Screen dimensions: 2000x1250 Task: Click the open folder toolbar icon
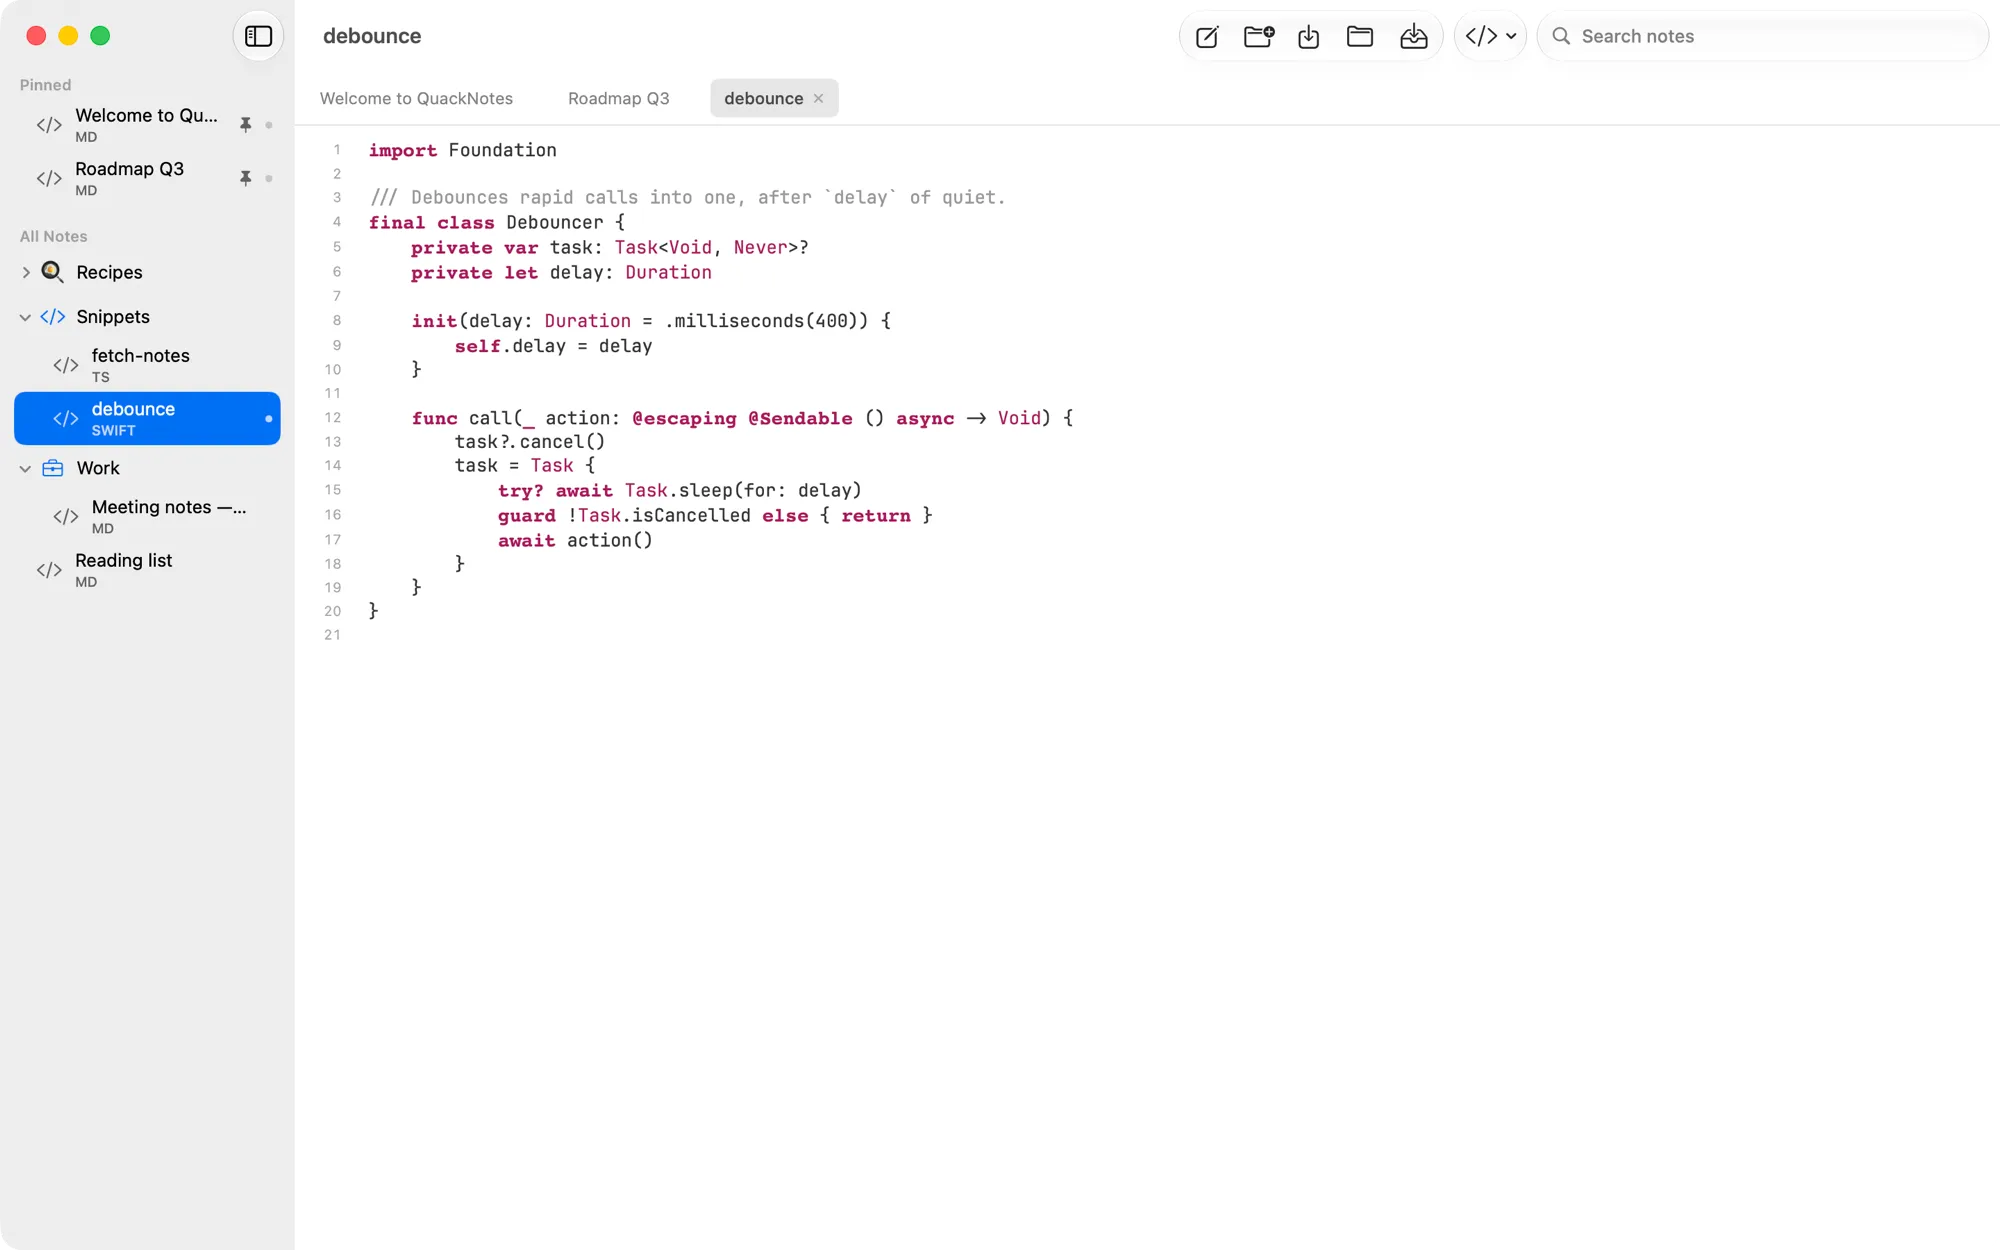tap(1359, 37)
